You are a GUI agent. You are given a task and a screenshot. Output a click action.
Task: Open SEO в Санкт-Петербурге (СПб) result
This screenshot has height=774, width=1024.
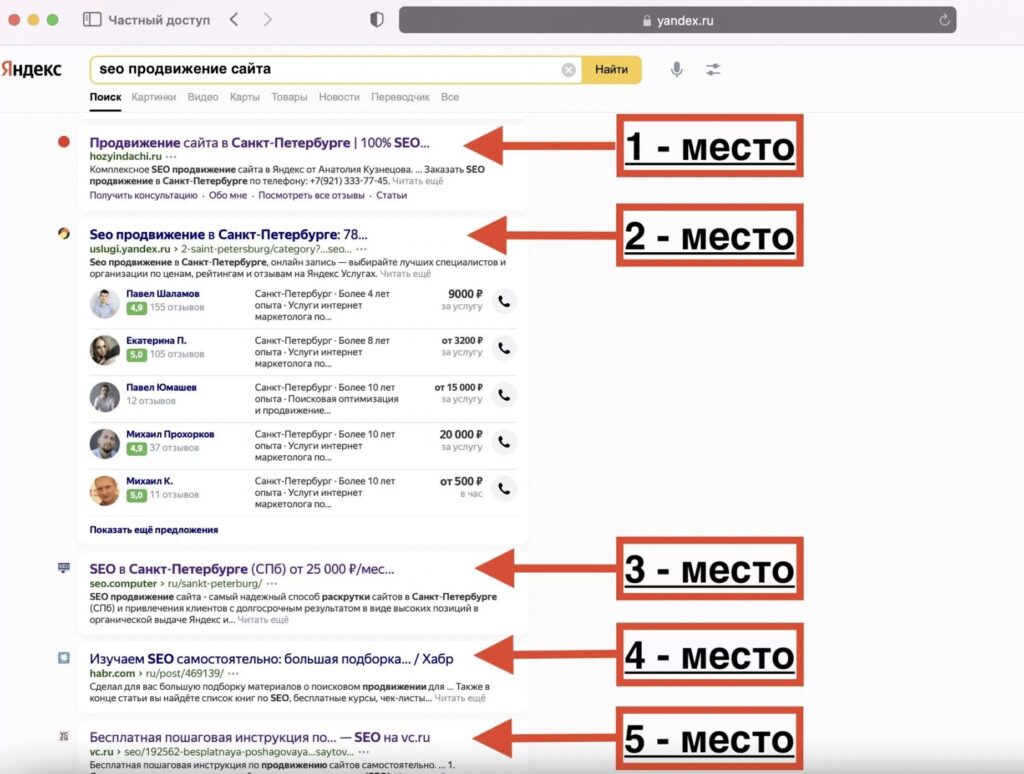(242, 569)
